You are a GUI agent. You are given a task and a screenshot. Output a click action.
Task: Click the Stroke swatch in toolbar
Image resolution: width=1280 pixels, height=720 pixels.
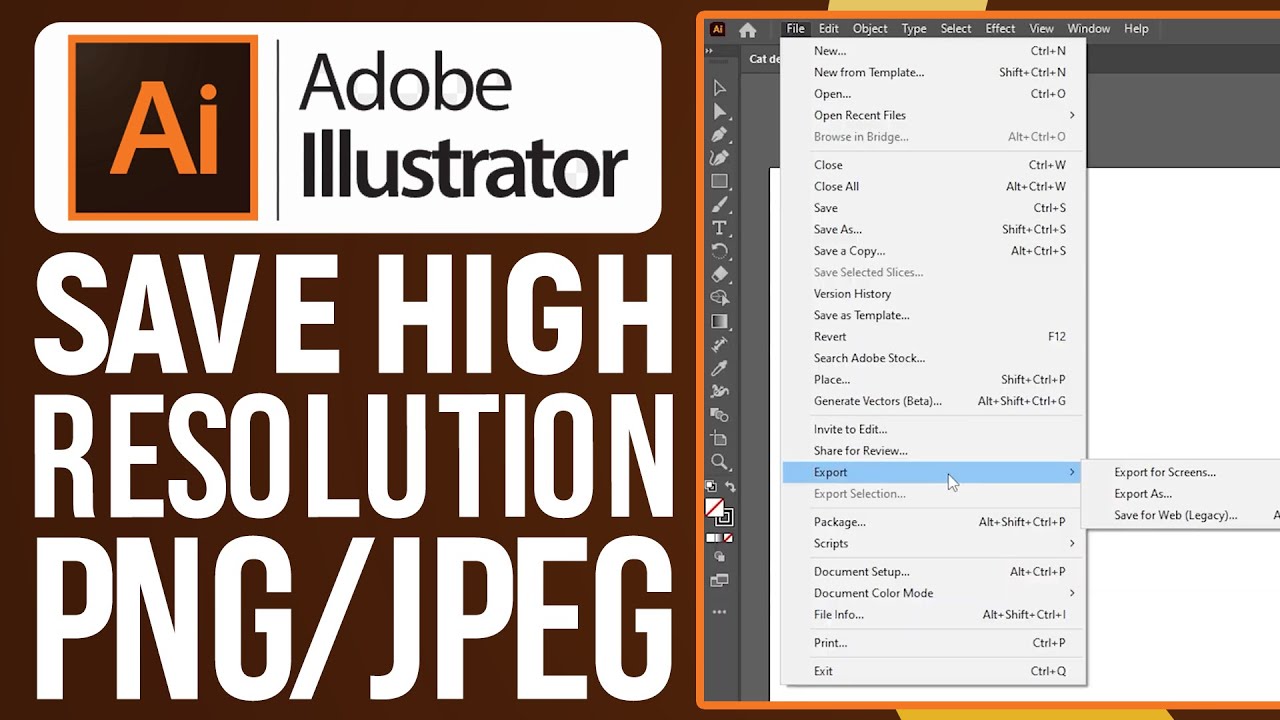click(725, 517)
